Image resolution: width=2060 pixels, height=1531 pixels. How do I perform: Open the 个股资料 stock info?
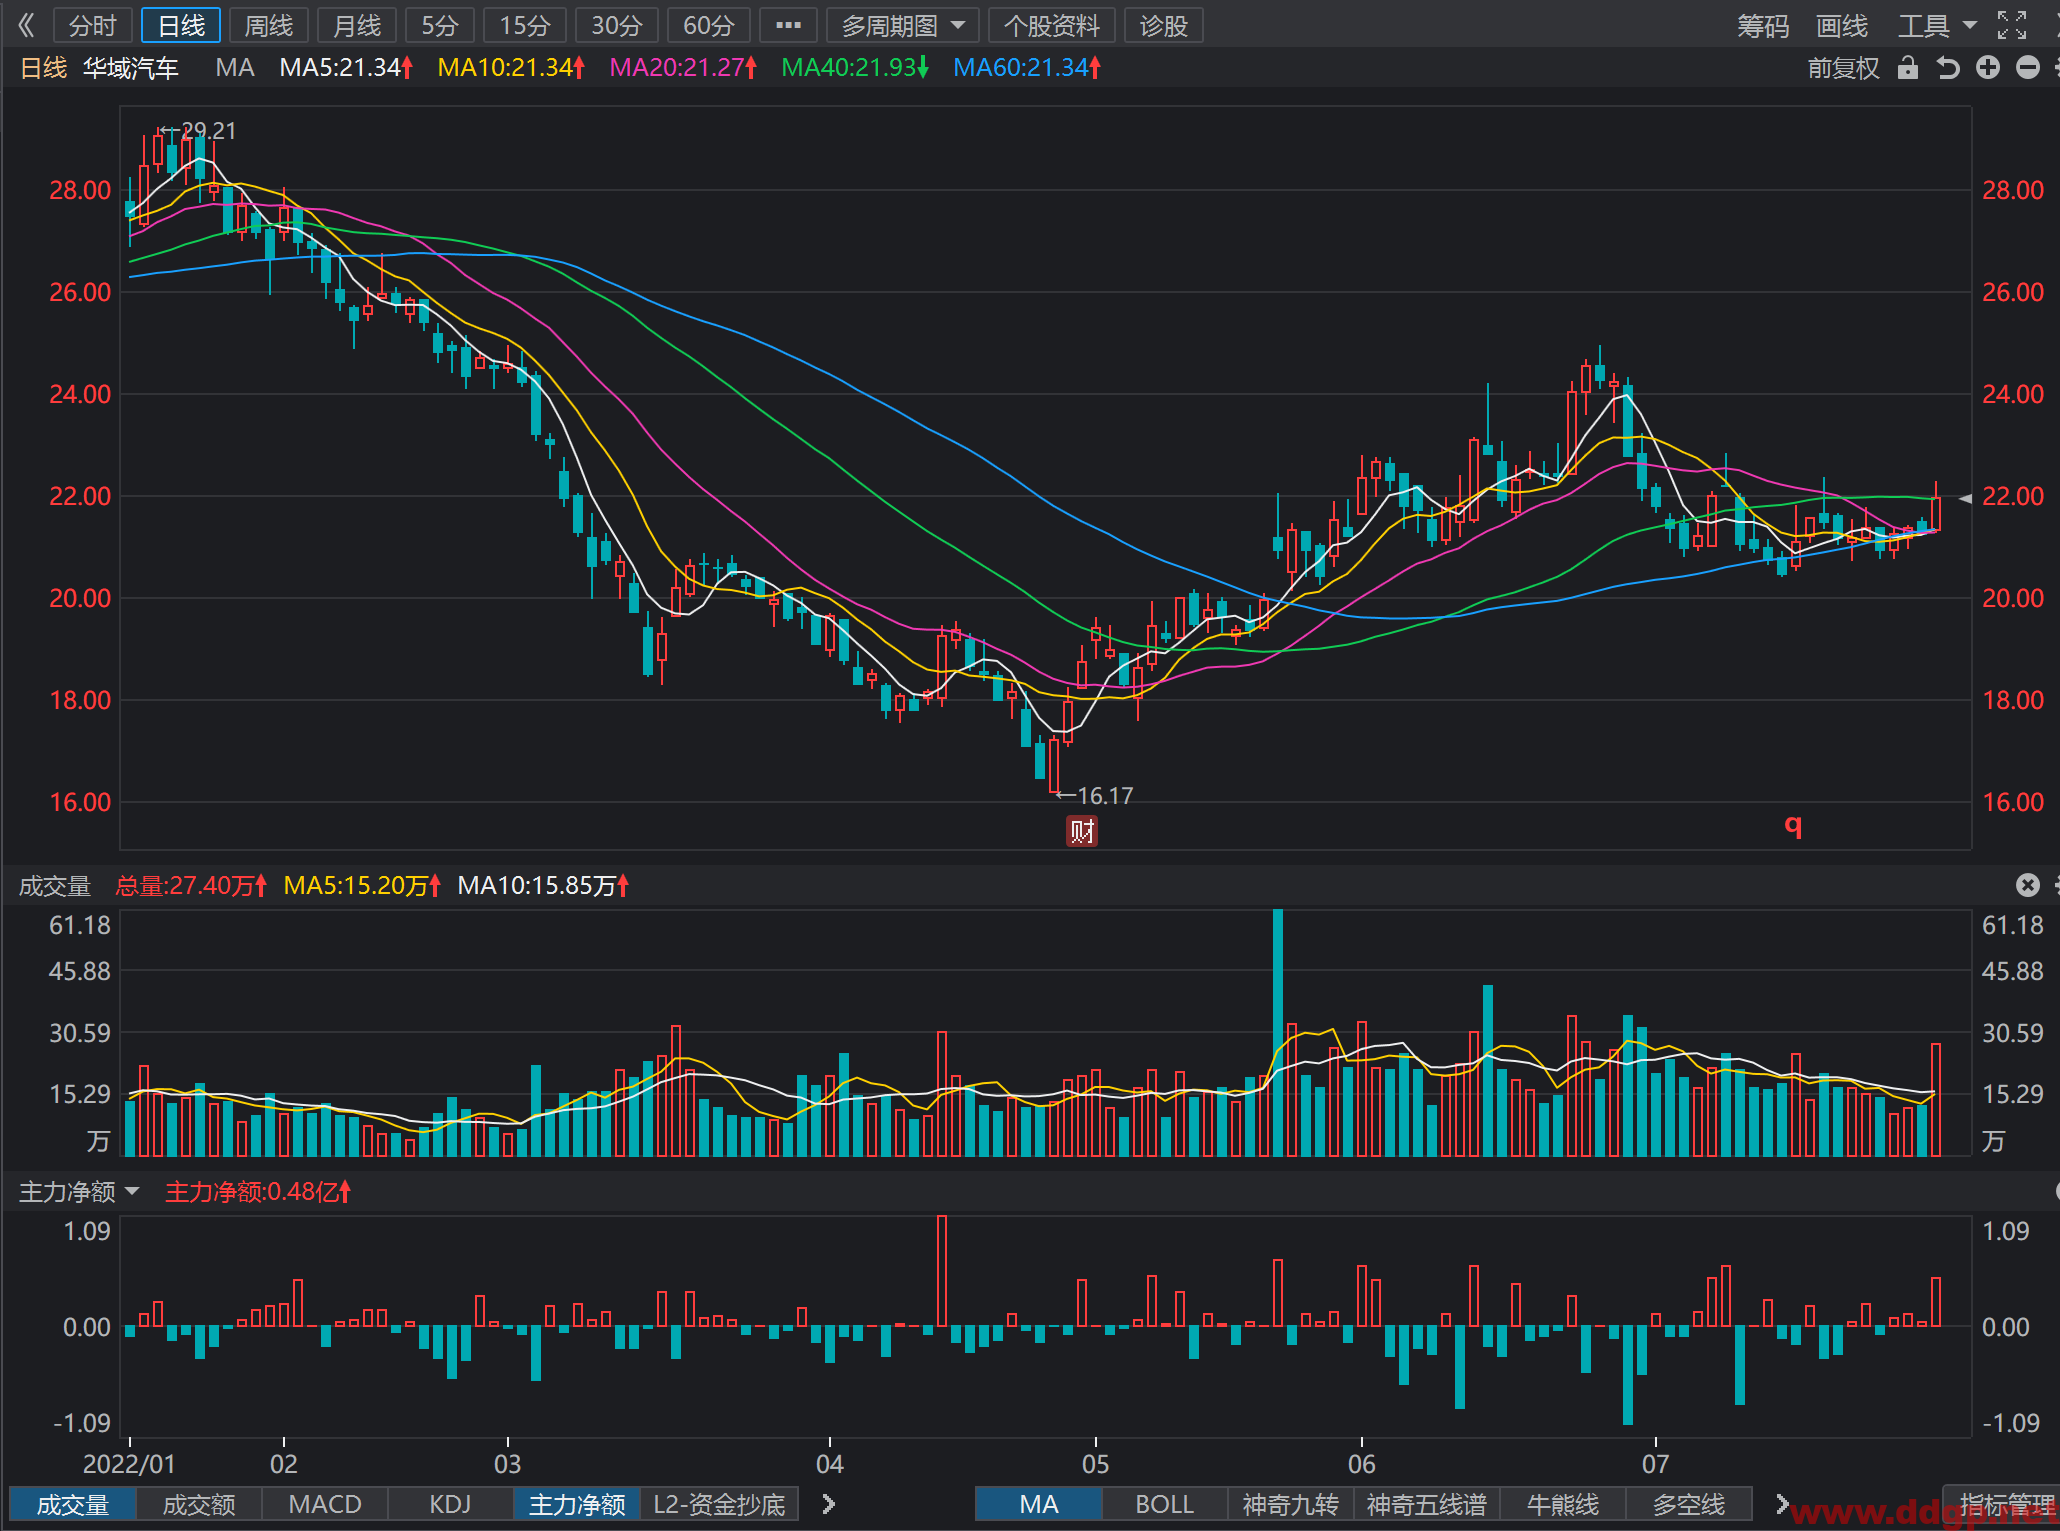[x=1051, y=25]
